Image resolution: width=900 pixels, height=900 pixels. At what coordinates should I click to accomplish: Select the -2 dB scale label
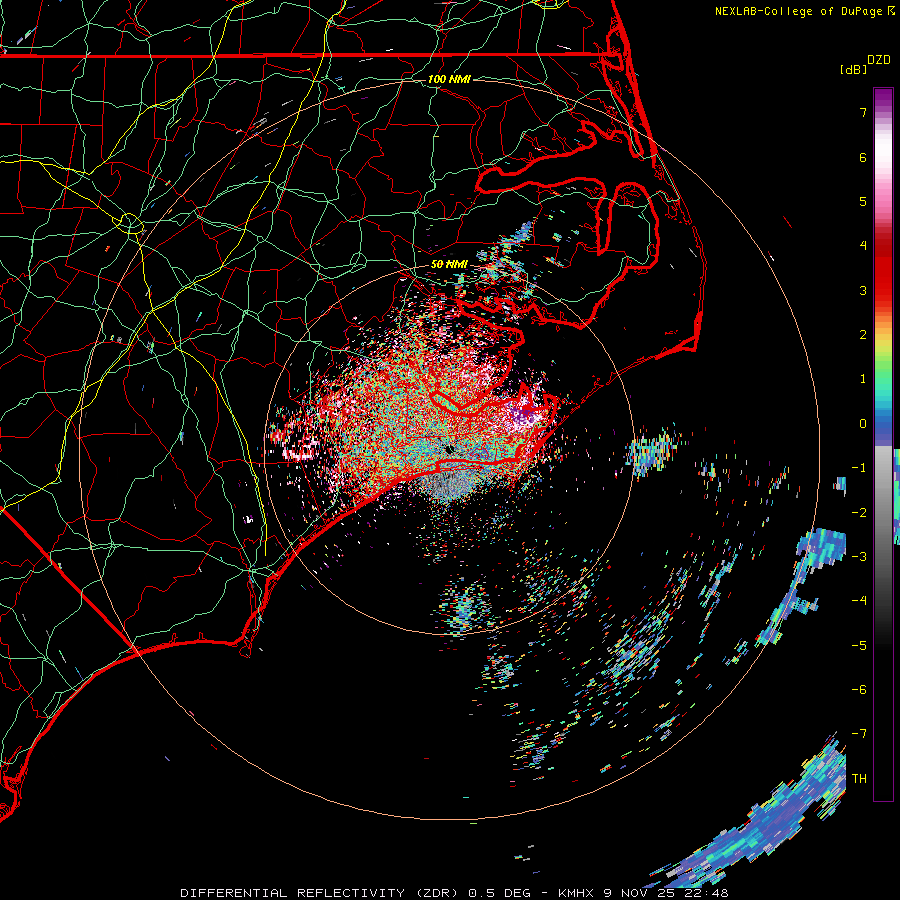859,512
